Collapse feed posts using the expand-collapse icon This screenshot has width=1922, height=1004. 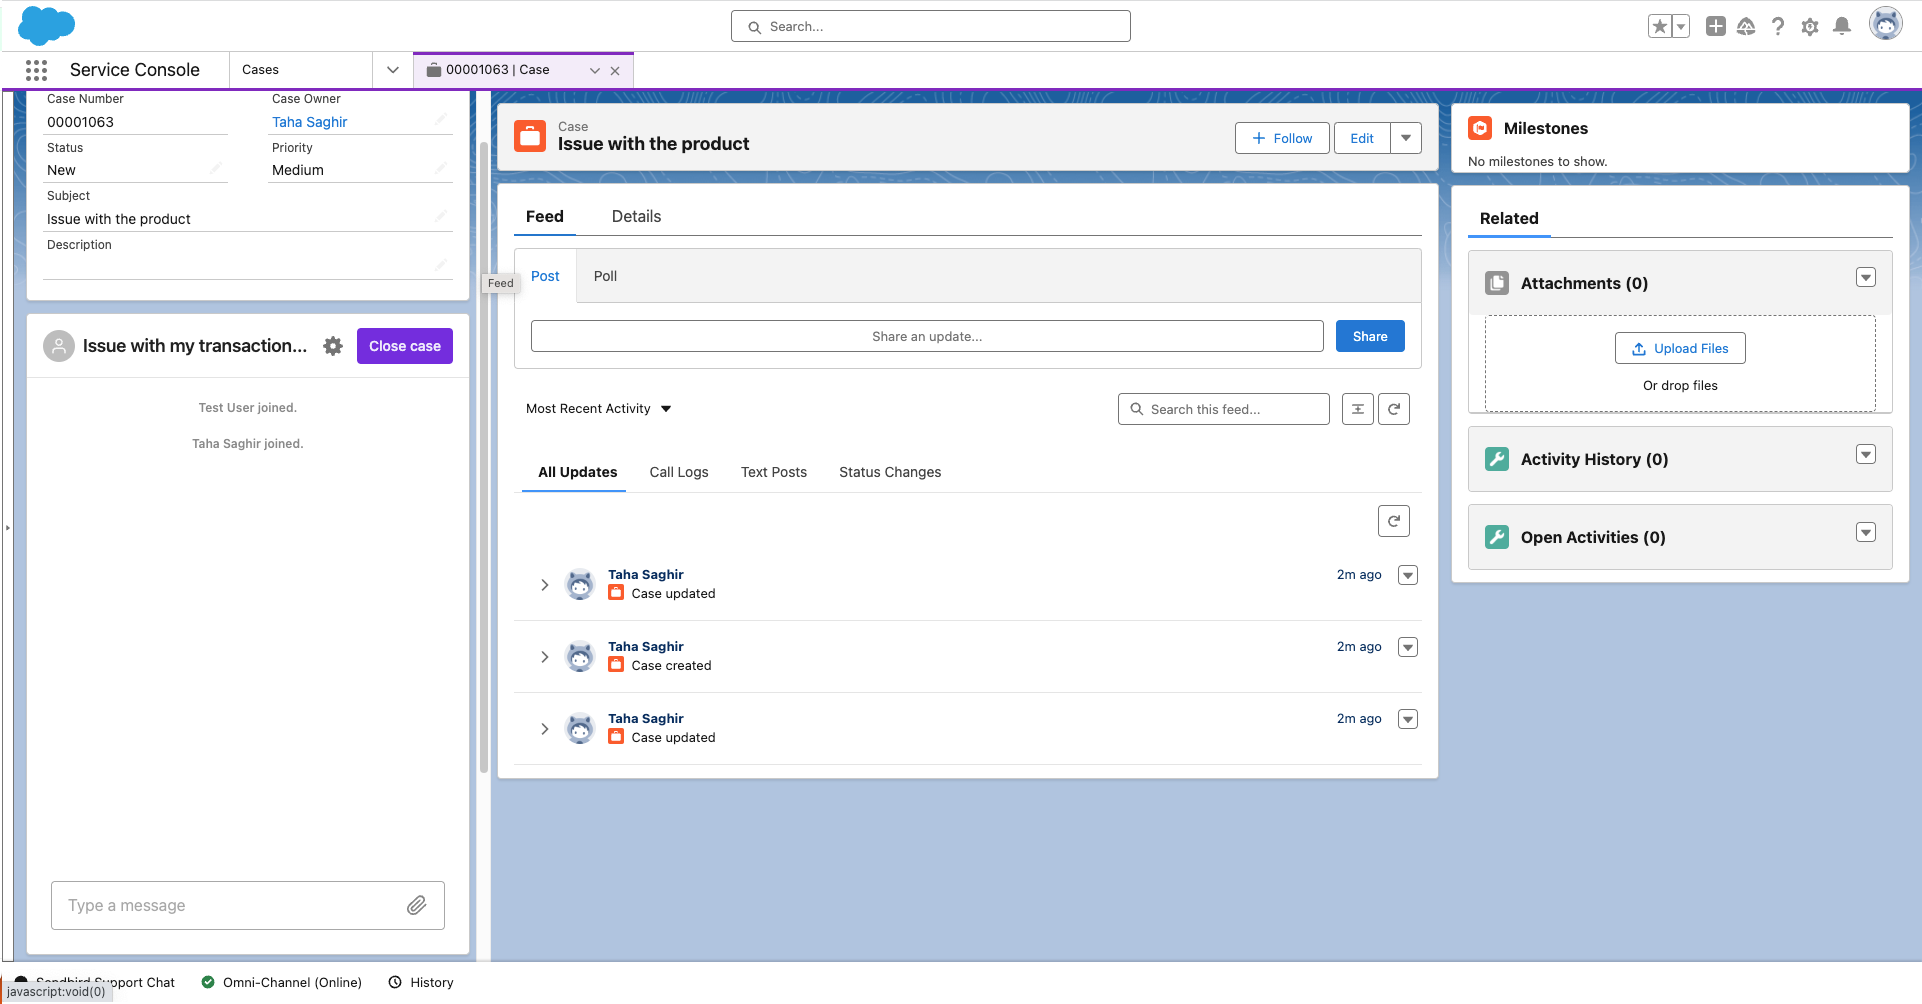point(1357,408)
